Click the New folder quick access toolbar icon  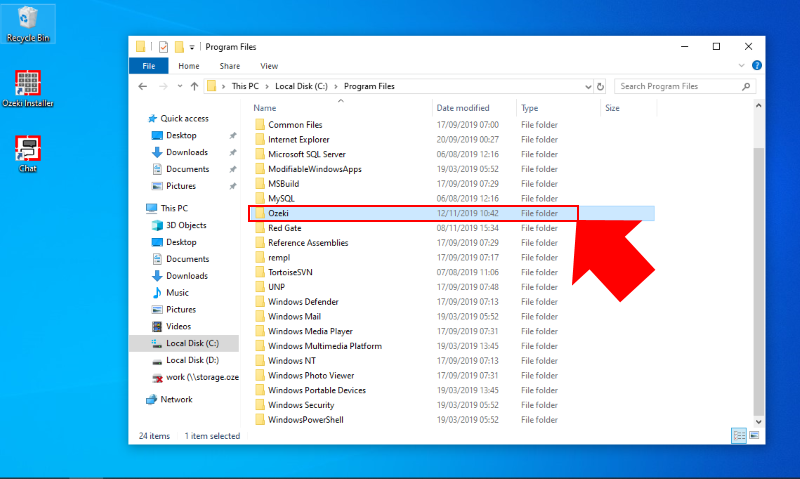click(x=179, y=47)
